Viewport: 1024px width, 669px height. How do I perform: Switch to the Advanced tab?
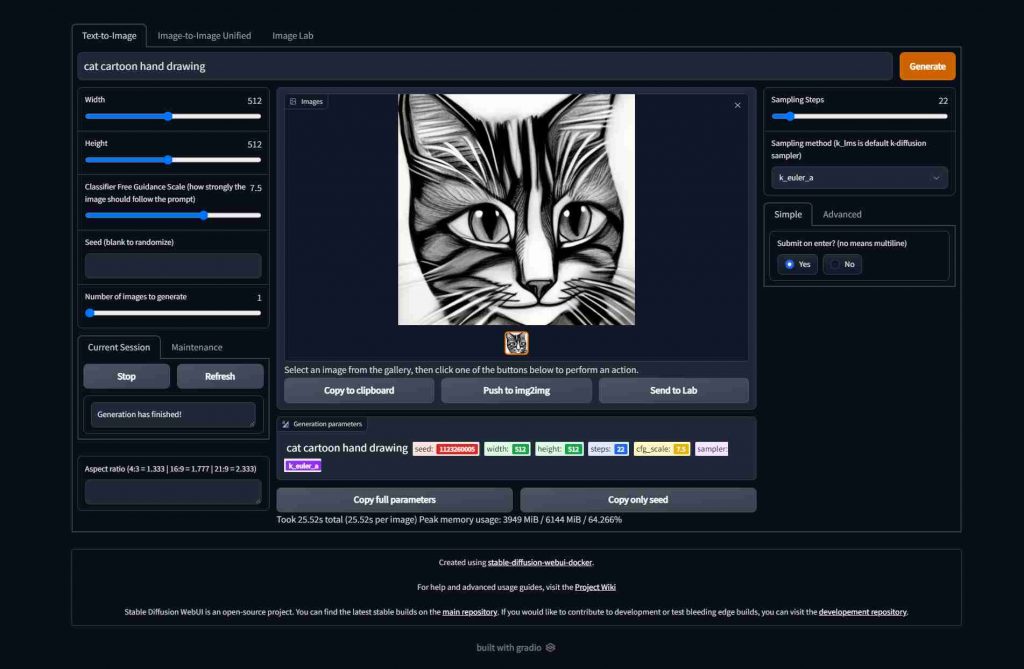[x=842, y=214]
